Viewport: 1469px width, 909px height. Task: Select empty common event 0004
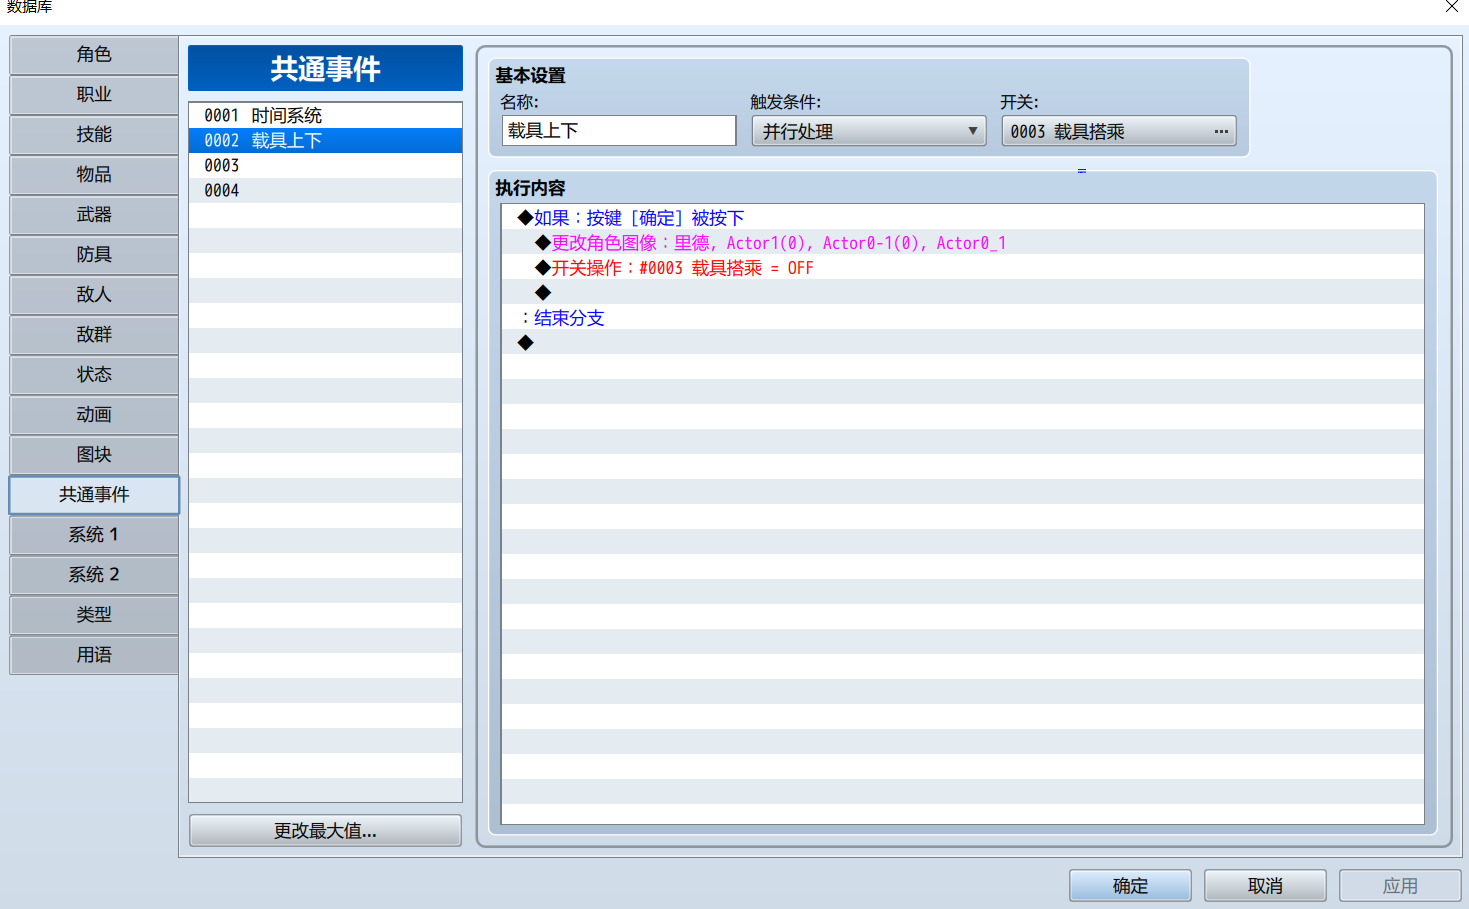click(x=325, y=191)
